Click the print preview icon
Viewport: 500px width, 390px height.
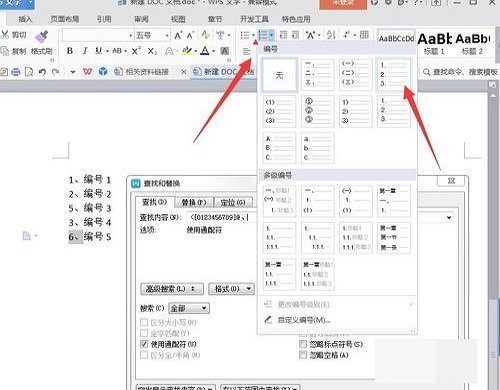[x=29, y=72]
